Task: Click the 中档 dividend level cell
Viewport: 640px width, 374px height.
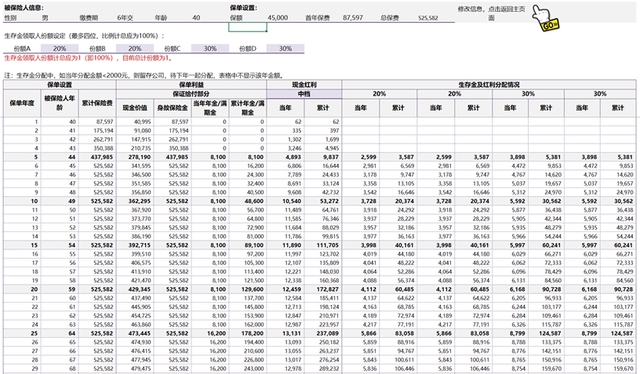Action: [304, 94]
